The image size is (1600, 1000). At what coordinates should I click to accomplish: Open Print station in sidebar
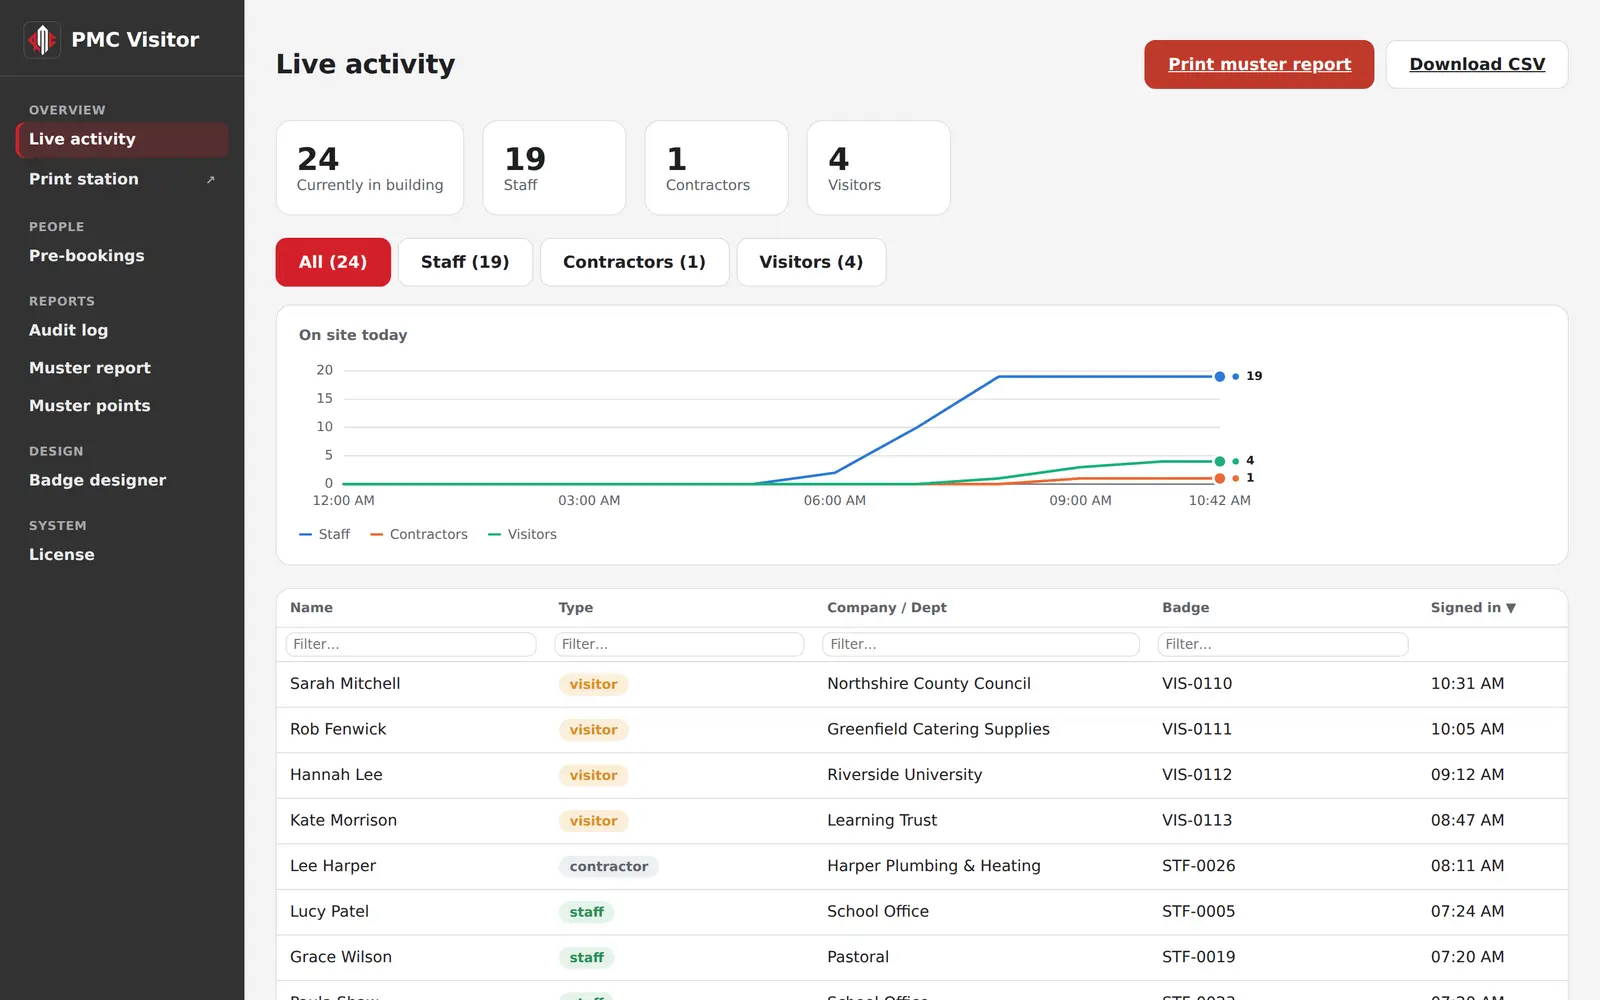(x=122, y=179)
